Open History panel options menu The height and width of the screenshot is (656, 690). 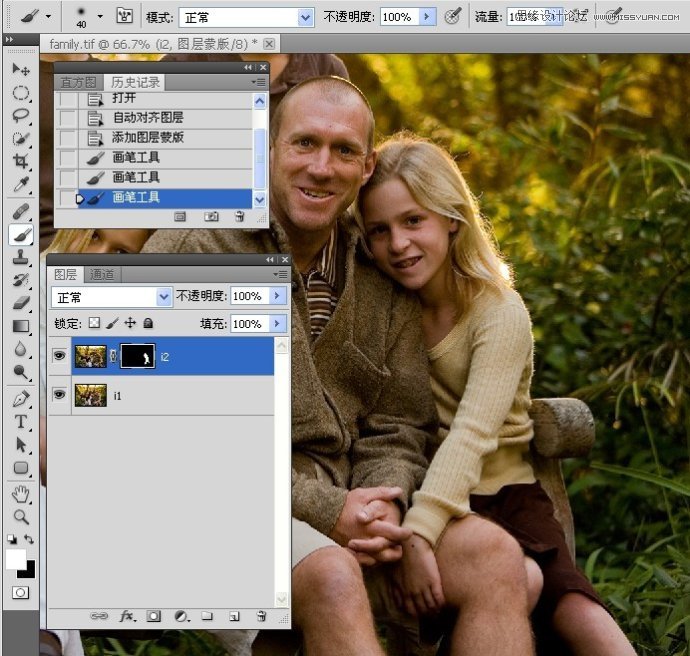pos(259,82)
